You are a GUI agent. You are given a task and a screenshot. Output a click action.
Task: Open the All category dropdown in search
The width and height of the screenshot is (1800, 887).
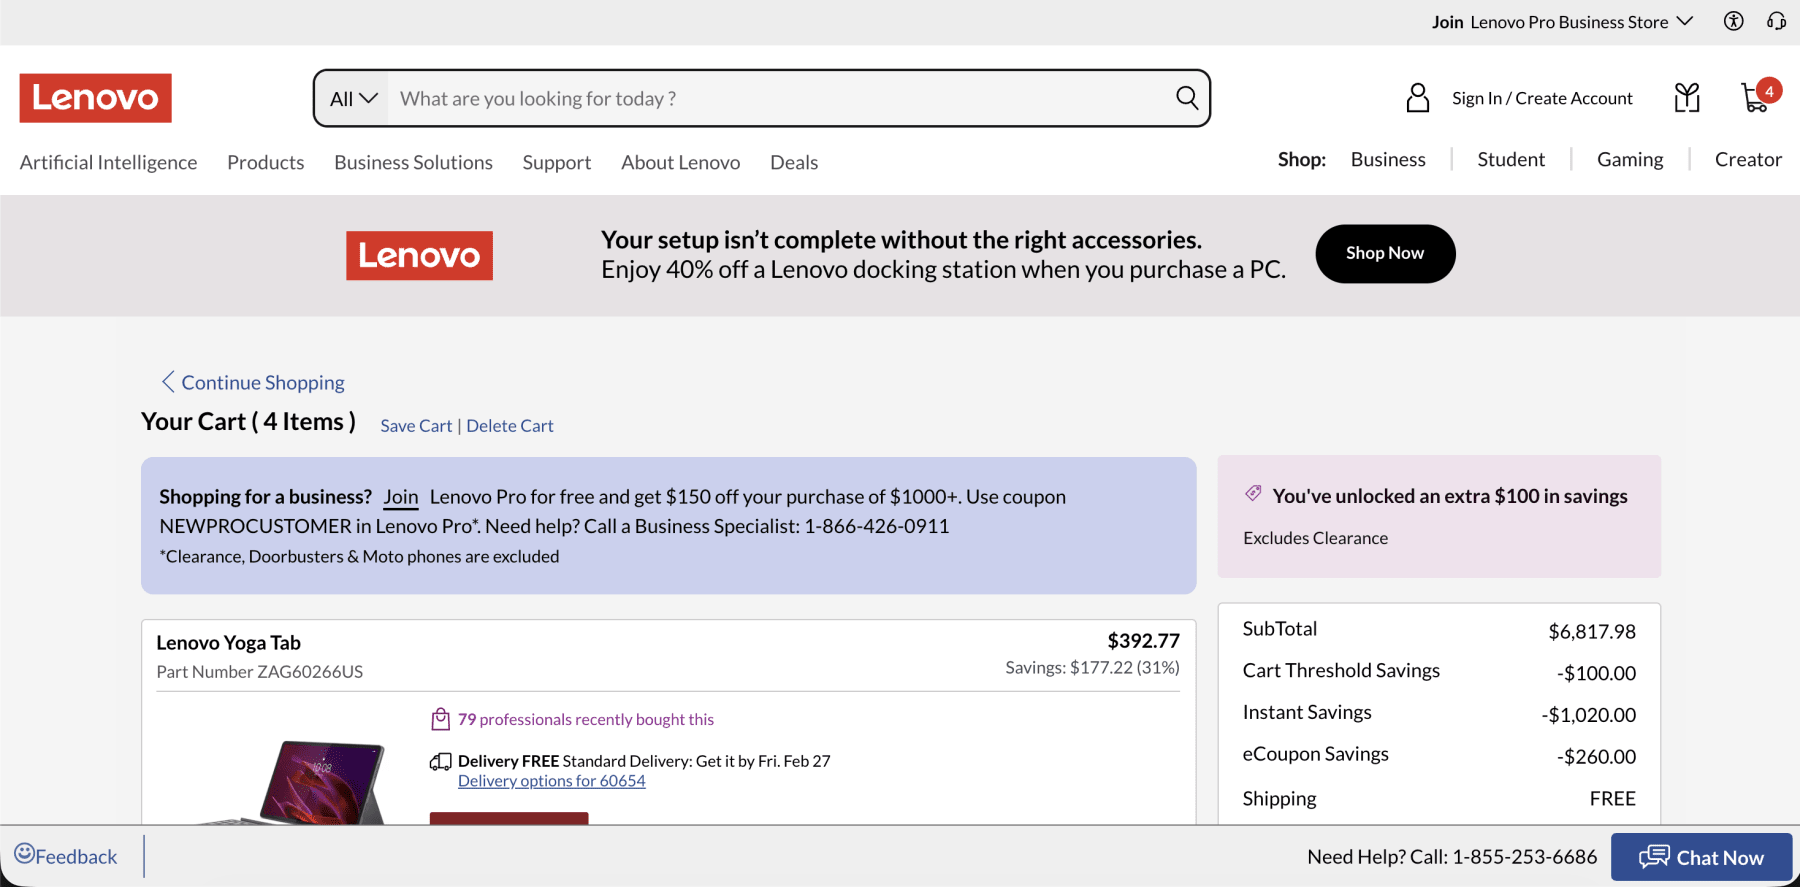pos(353,98)
